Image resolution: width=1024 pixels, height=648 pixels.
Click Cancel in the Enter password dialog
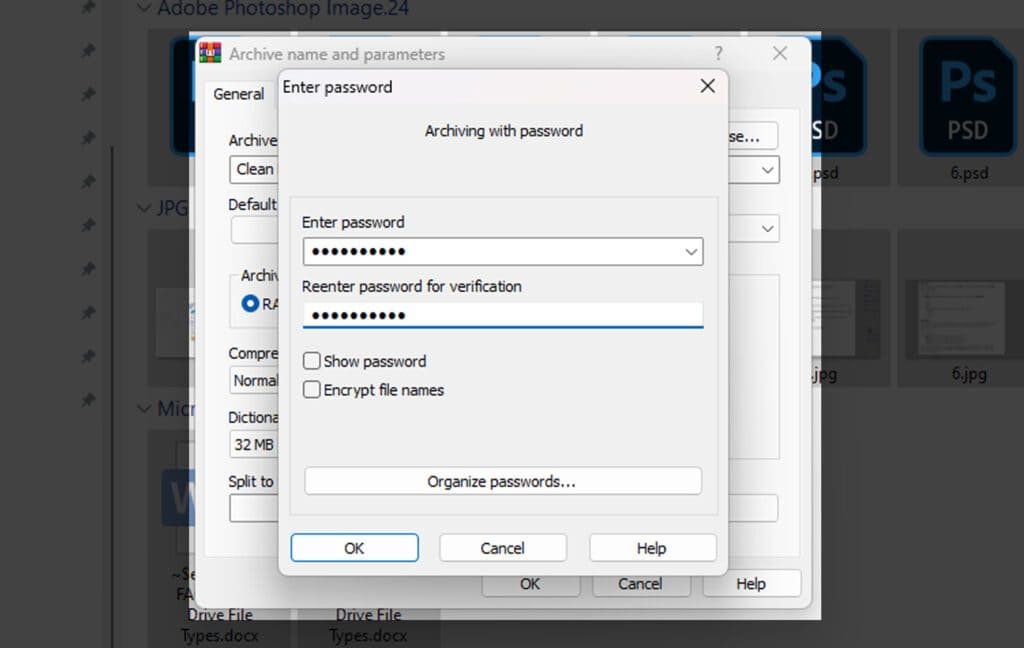[503, 548]
